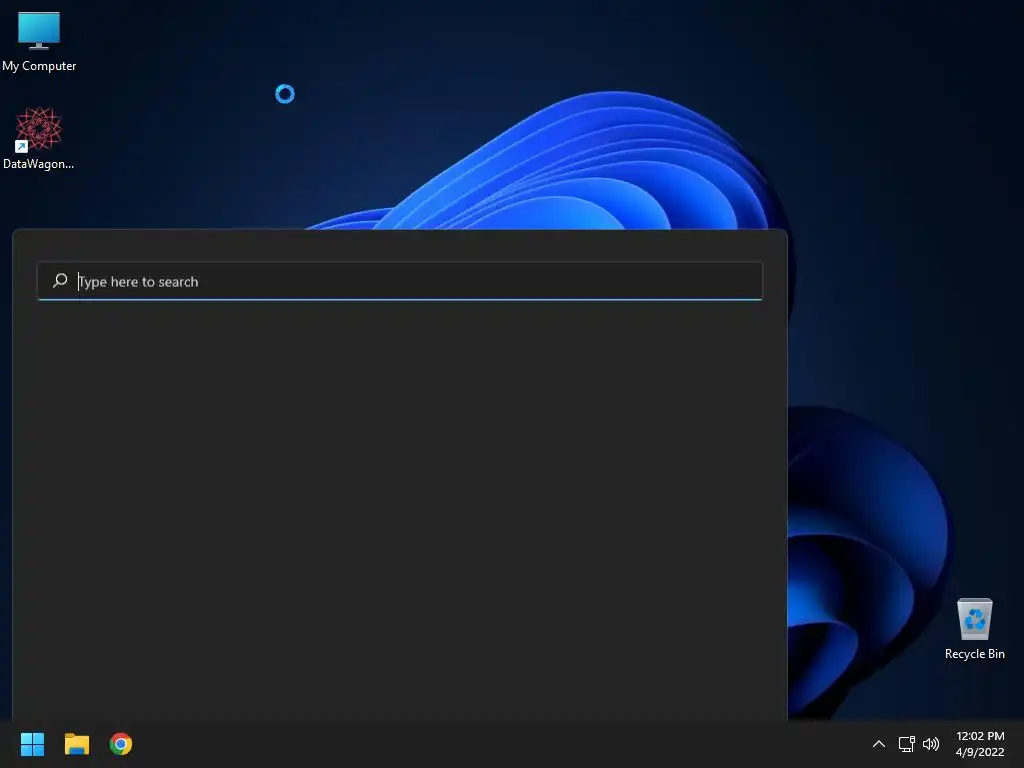The height and width of the screenshot is (768, 1024).
Task: Click the search magnifier icon
Action: coord(60,281)
